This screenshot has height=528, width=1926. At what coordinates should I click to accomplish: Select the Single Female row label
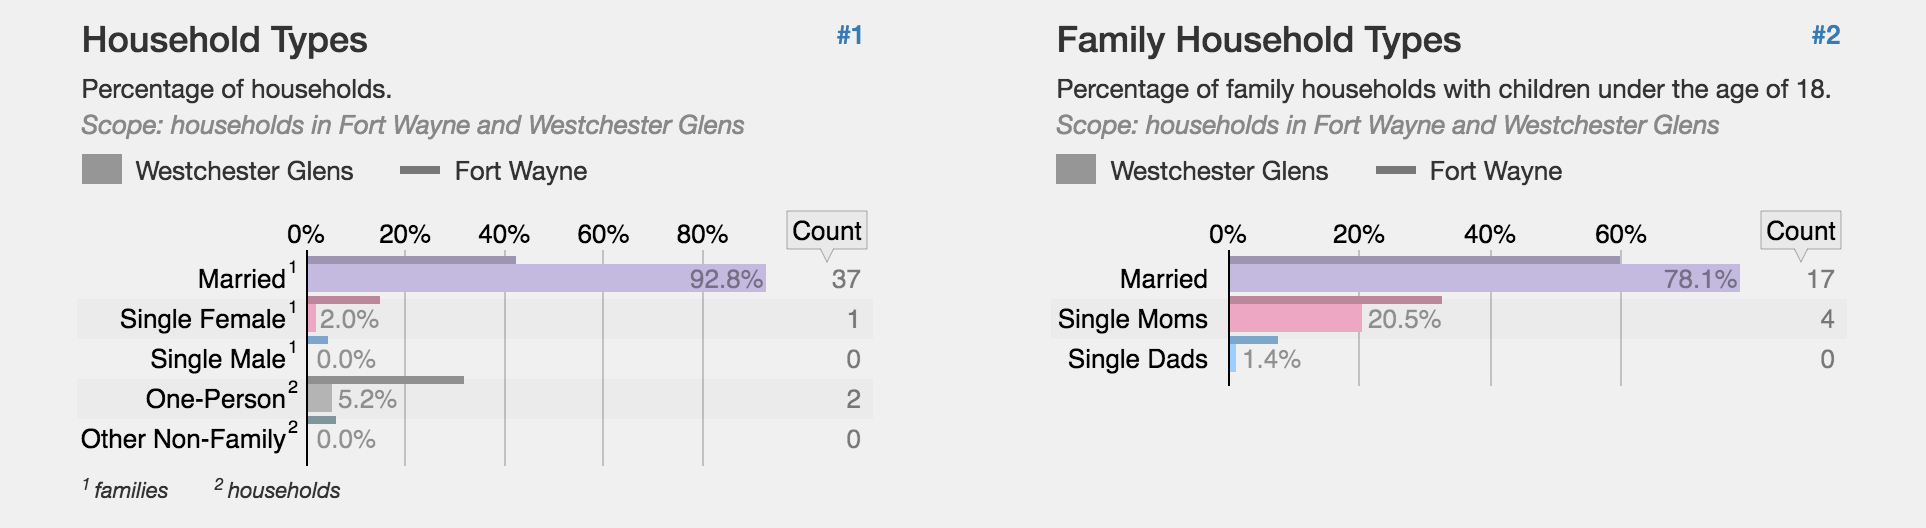click(202, 319)
